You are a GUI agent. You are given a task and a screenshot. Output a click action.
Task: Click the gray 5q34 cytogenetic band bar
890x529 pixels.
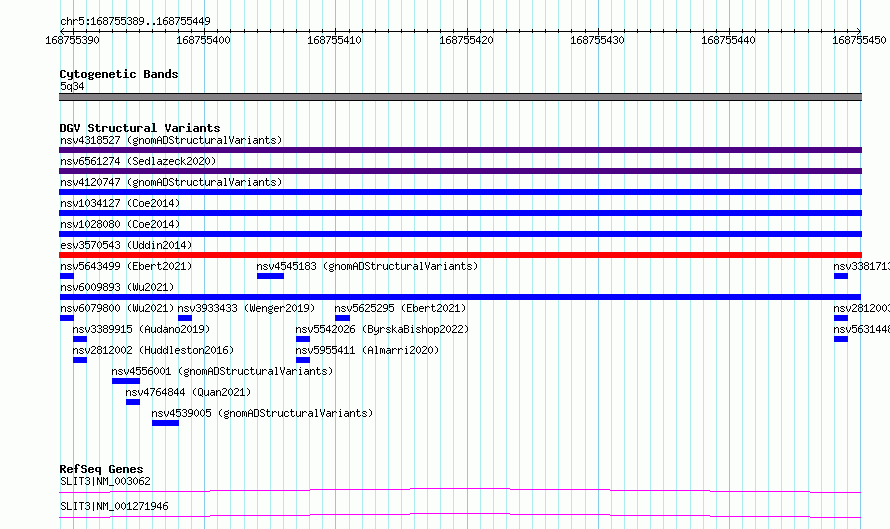pos(460,97)
